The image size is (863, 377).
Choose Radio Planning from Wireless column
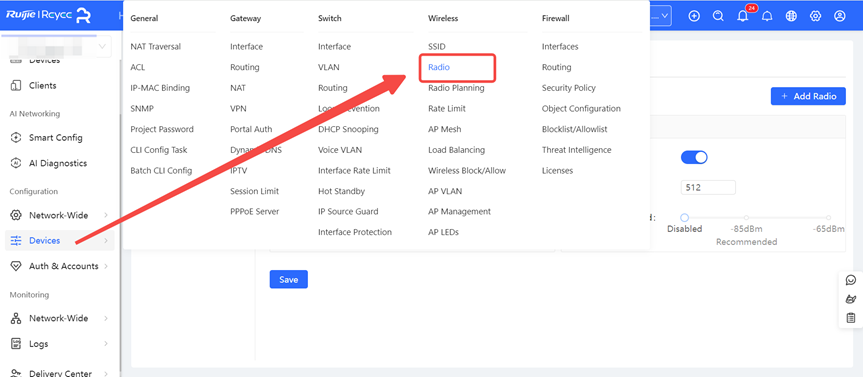[x=456, y=88]
